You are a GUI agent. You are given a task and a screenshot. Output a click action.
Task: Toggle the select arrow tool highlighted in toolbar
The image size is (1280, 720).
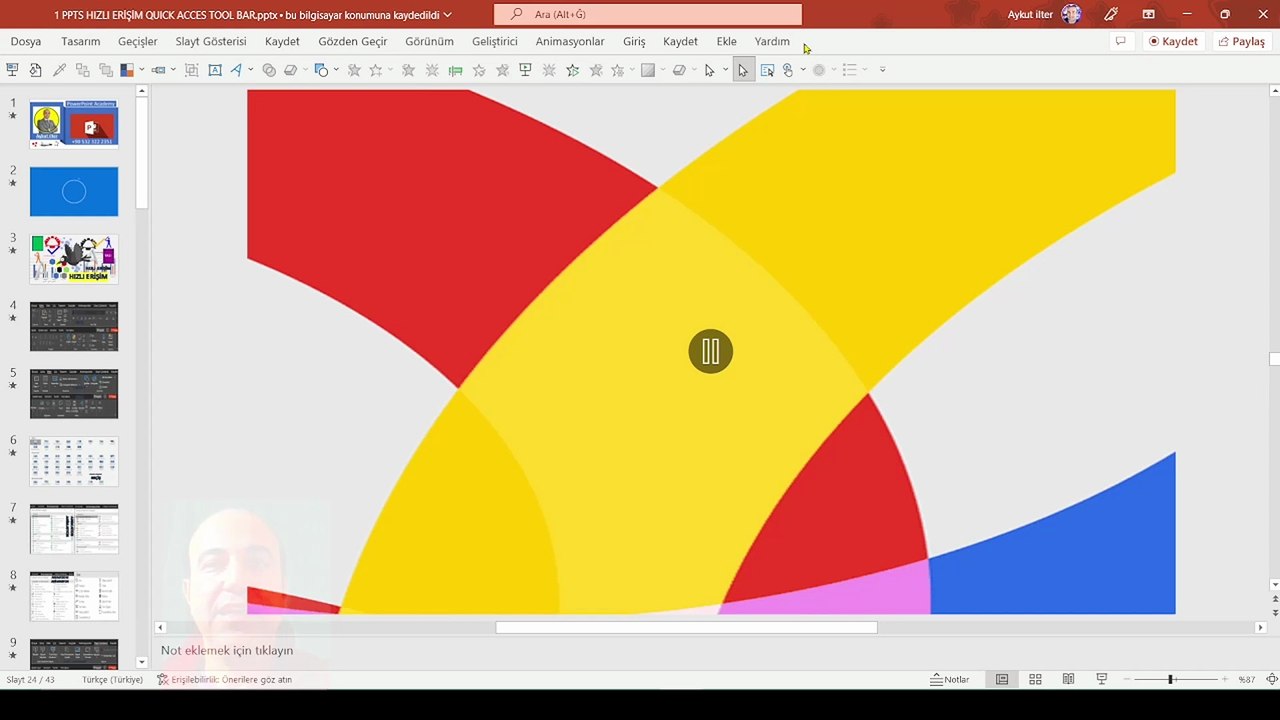click(x=743, y=70)
